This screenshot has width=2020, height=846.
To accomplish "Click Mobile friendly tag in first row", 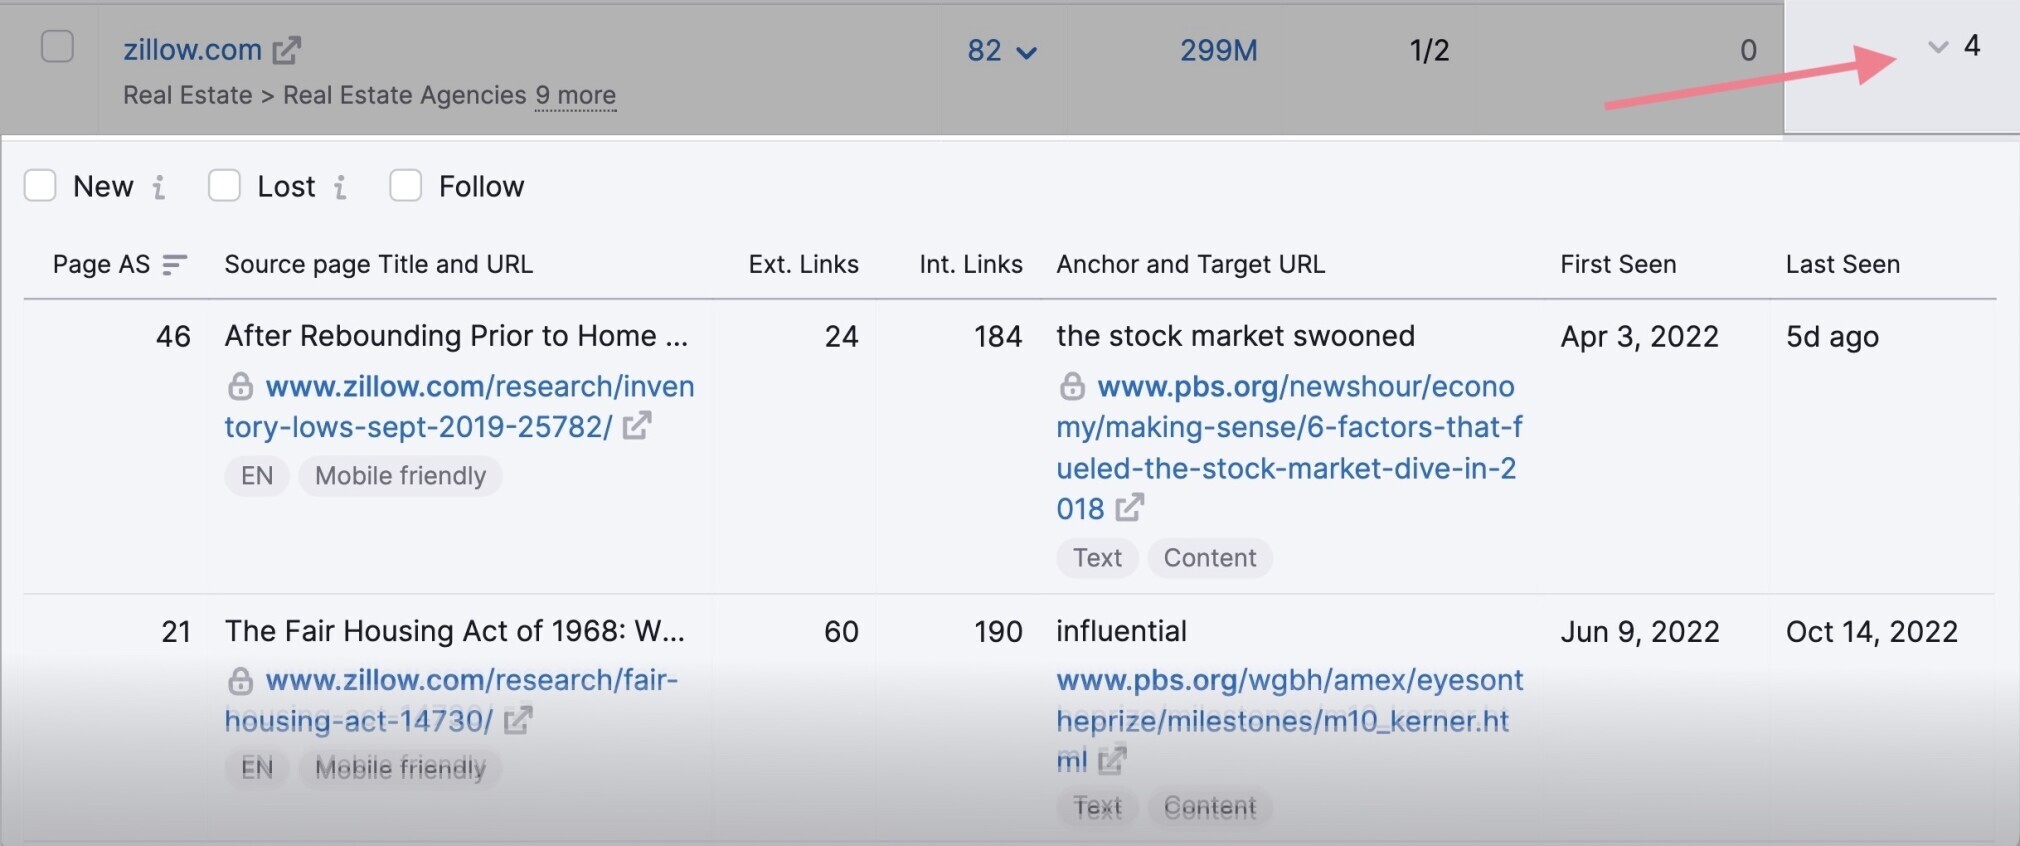I will point(400,476).
